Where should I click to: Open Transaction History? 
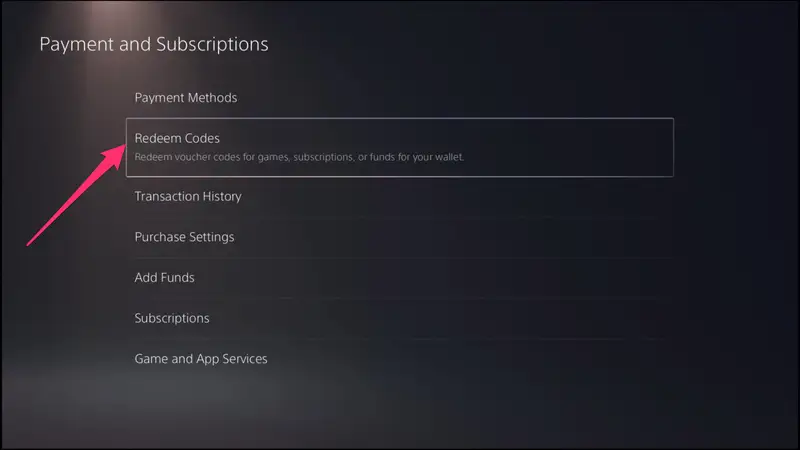pos(188,196)
